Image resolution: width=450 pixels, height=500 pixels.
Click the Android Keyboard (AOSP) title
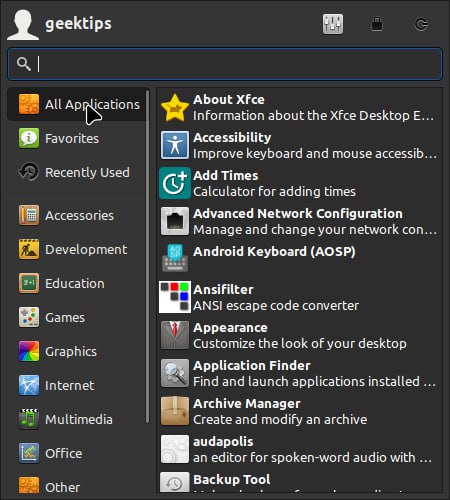[x=274, y=252]
